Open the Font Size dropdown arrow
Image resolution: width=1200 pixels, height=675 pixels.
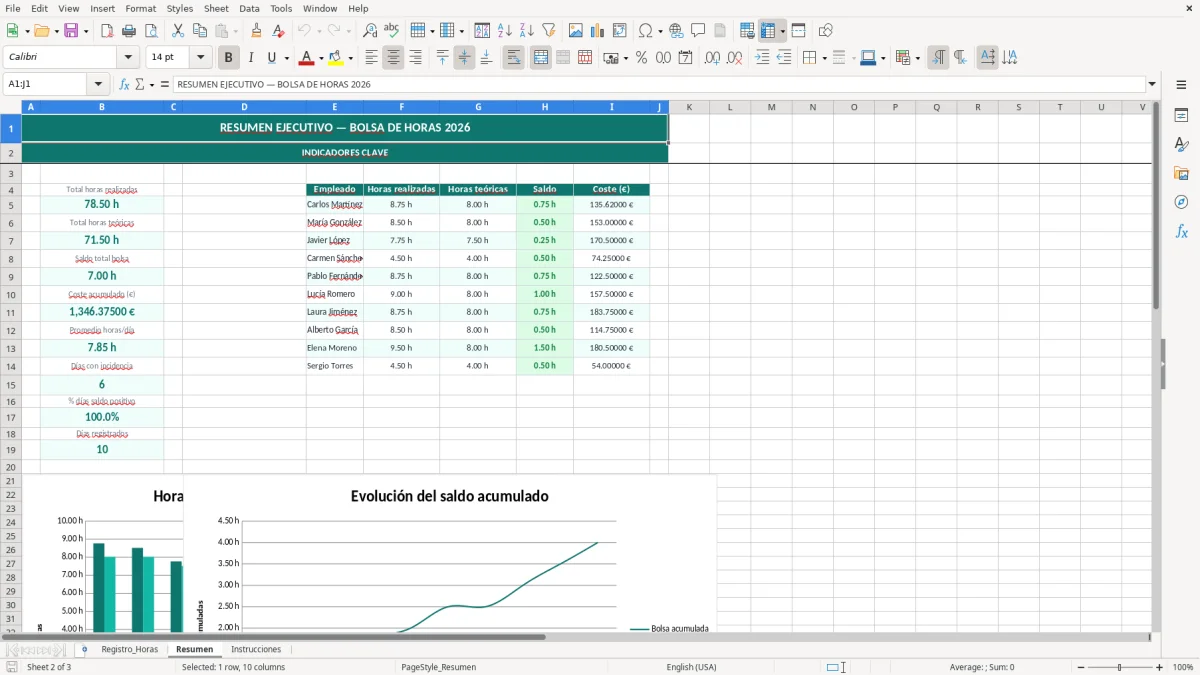tap(201, 58)
